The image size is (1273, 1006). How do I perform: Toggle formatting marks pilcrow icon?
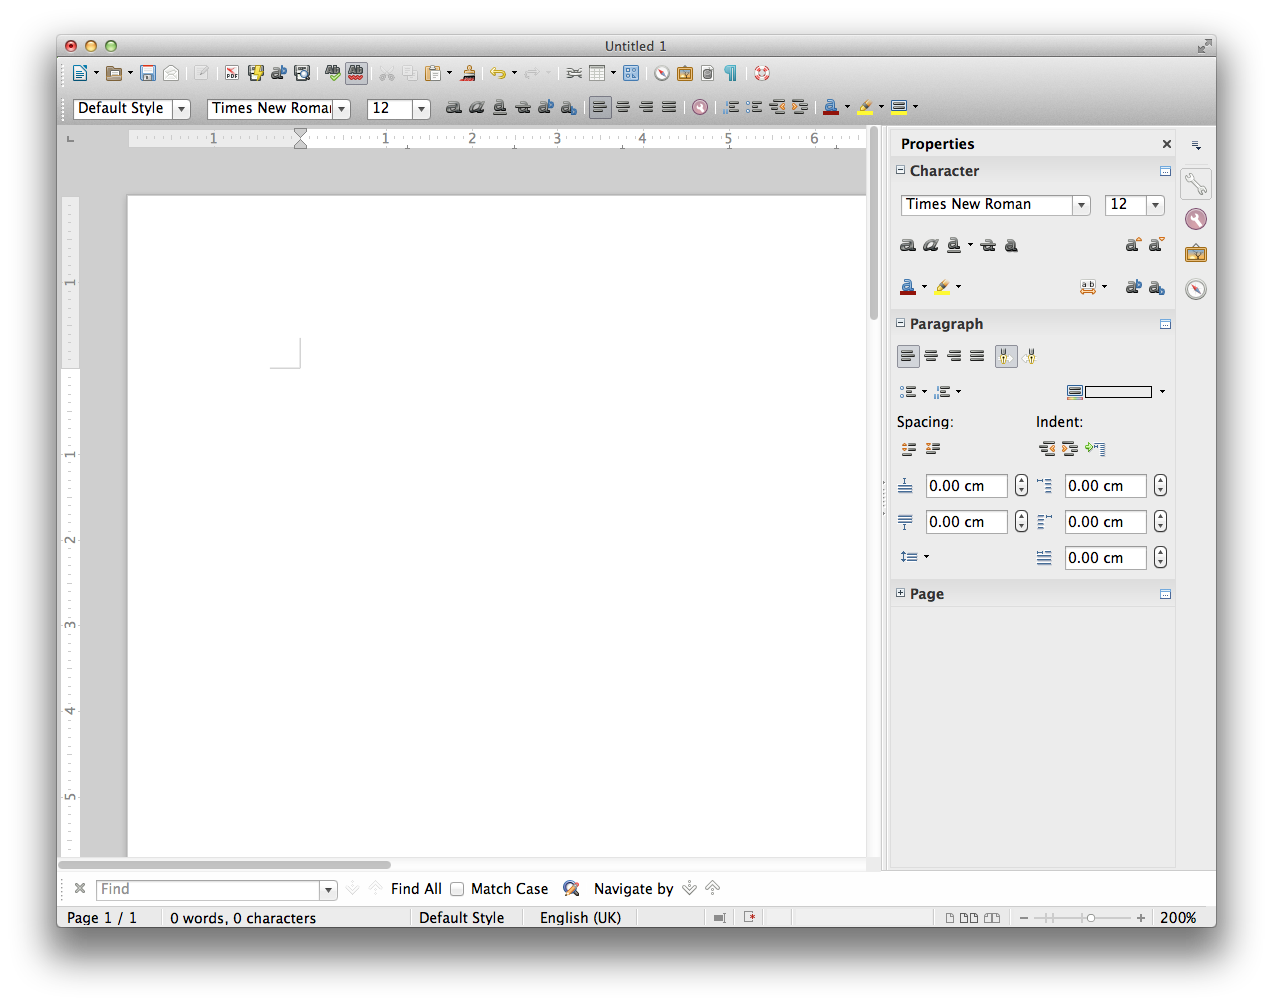coord(731,73)
